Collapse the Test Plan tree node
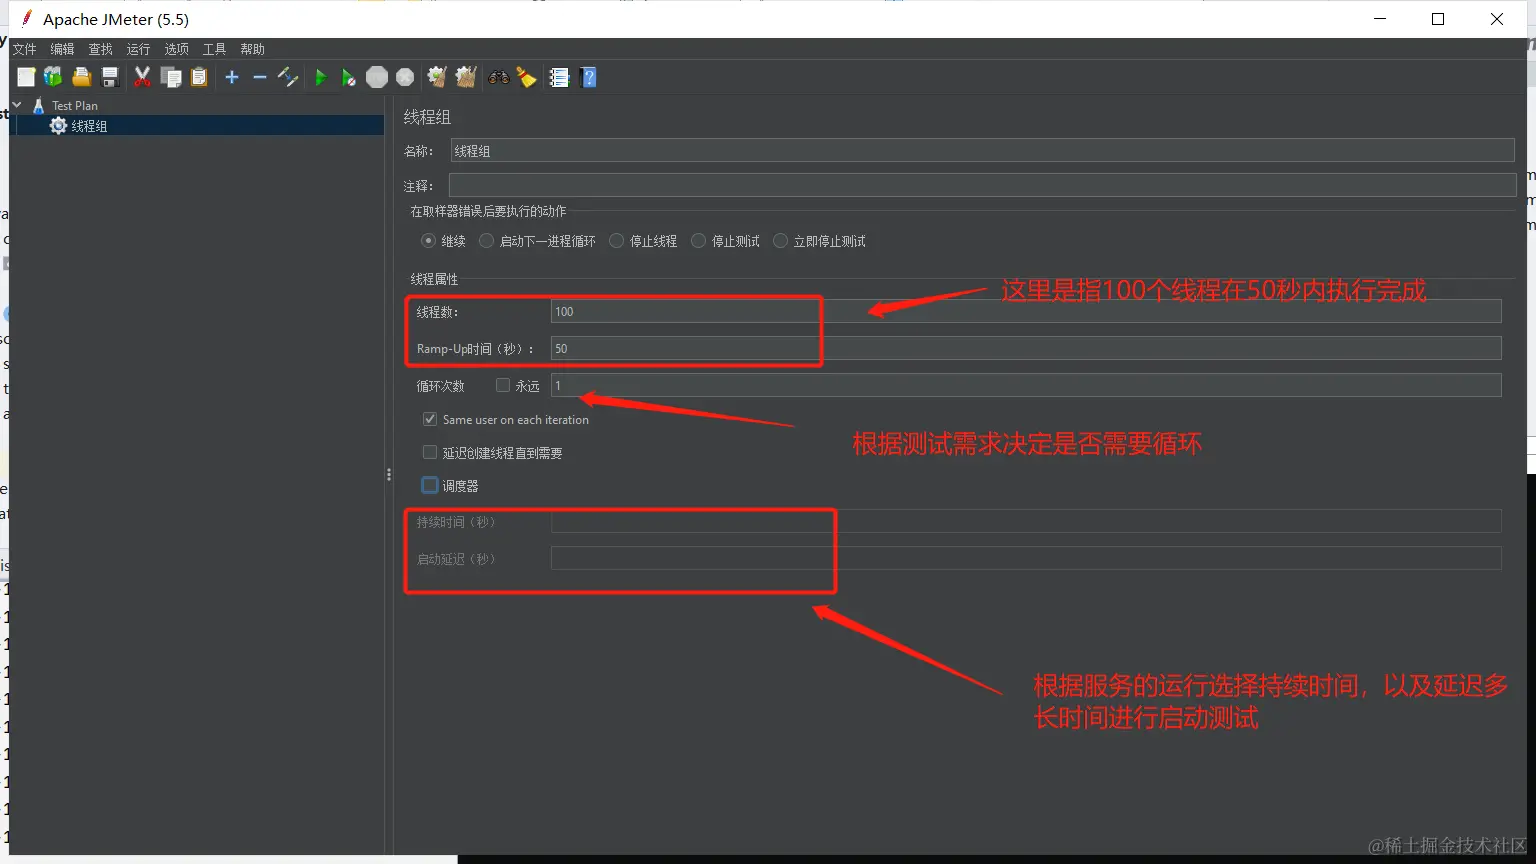 (17, 105)
